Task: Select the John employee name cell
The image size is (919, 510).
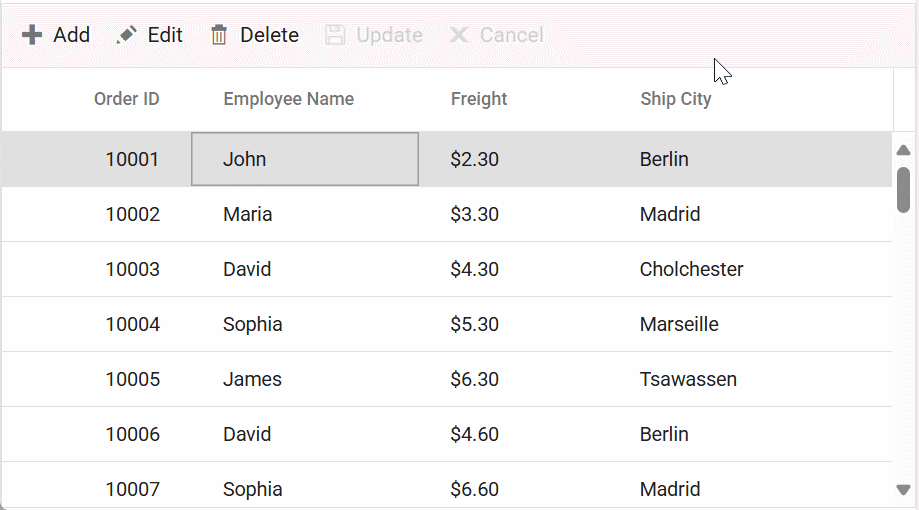Action: tap(245, 159)
